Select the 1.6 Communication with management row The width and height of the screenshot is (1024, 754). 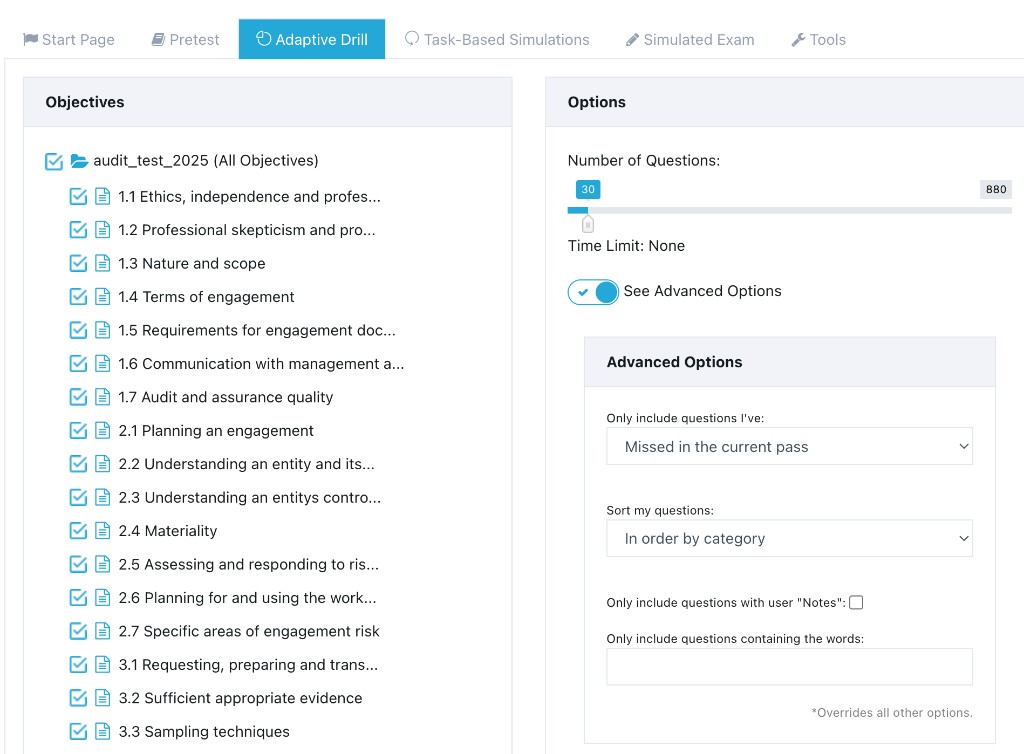click(x=261, y=364)
